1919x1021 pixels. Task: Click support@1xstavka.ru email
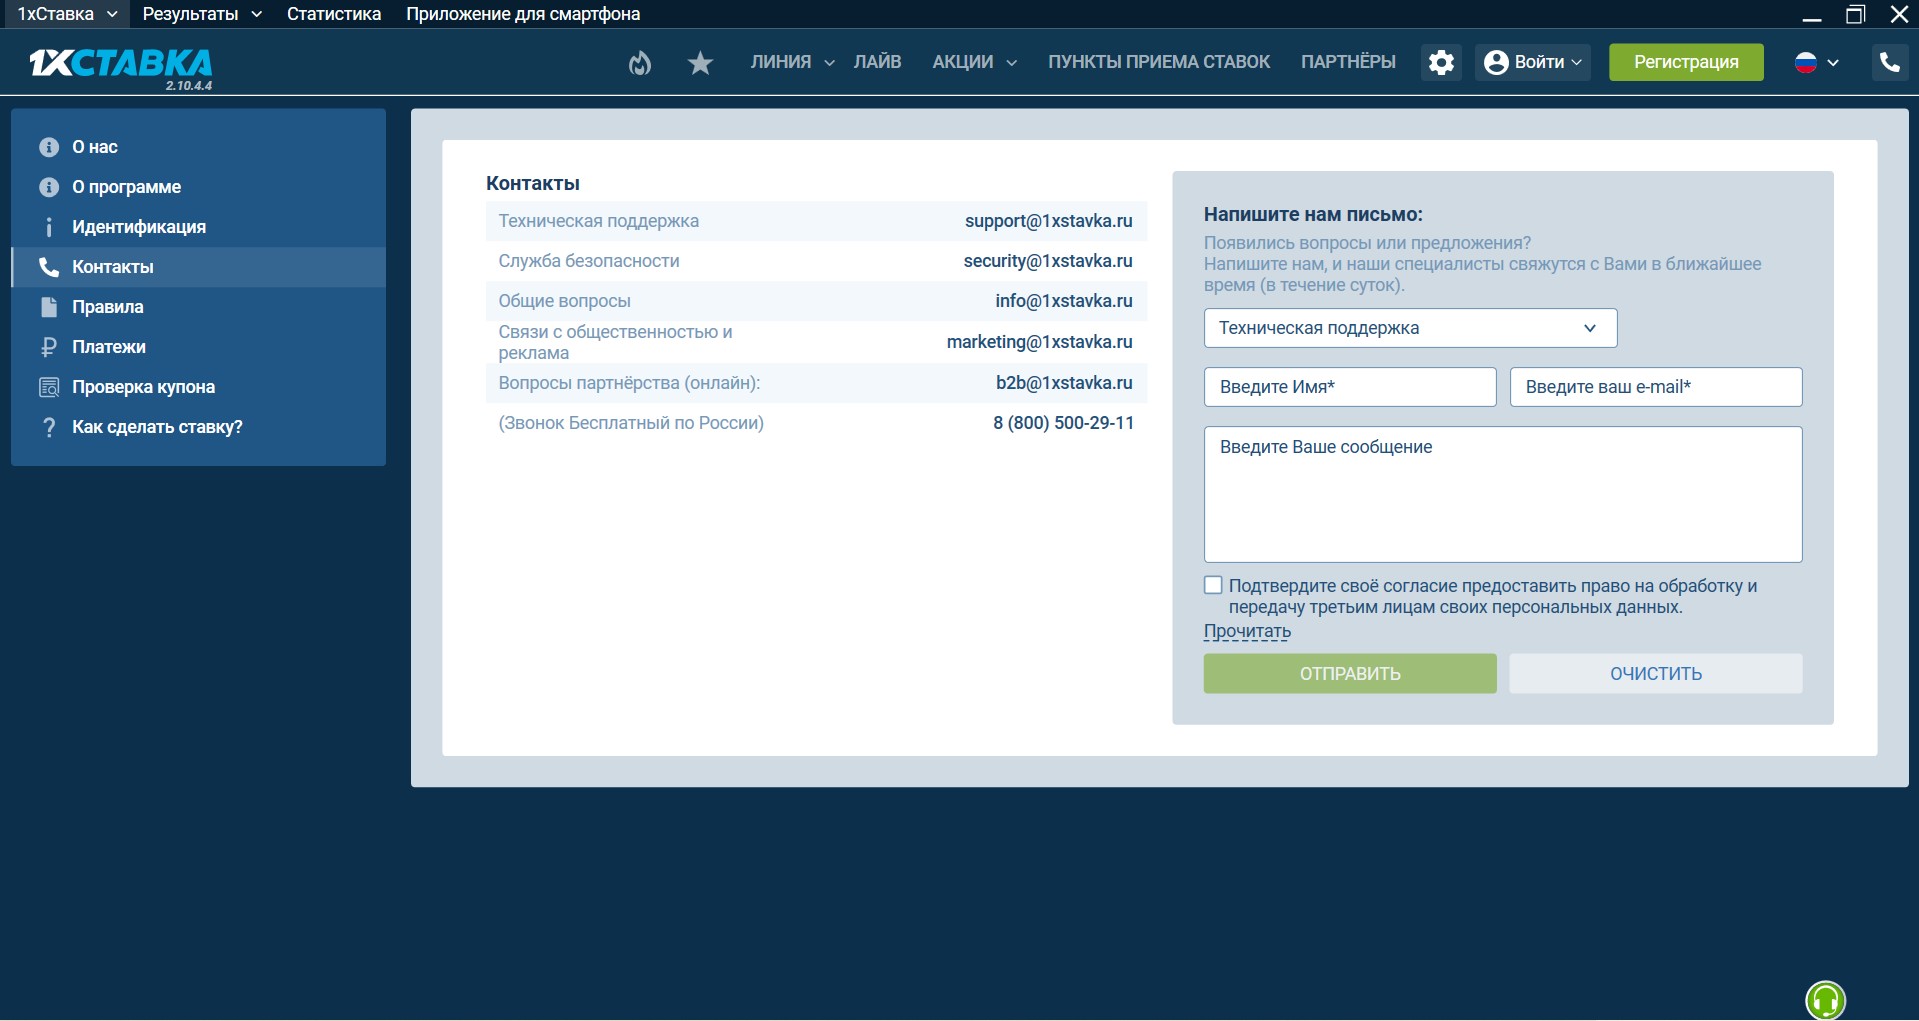click(1048, 221)
